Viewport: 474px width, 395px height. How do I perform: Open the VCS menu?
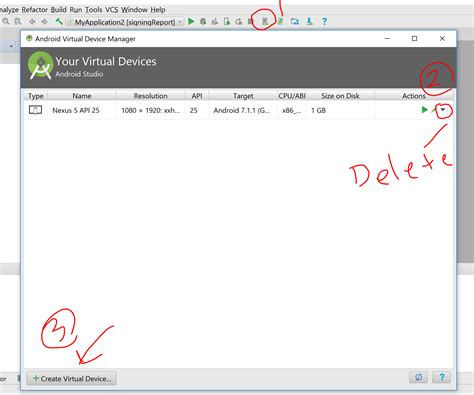point(112,10)
